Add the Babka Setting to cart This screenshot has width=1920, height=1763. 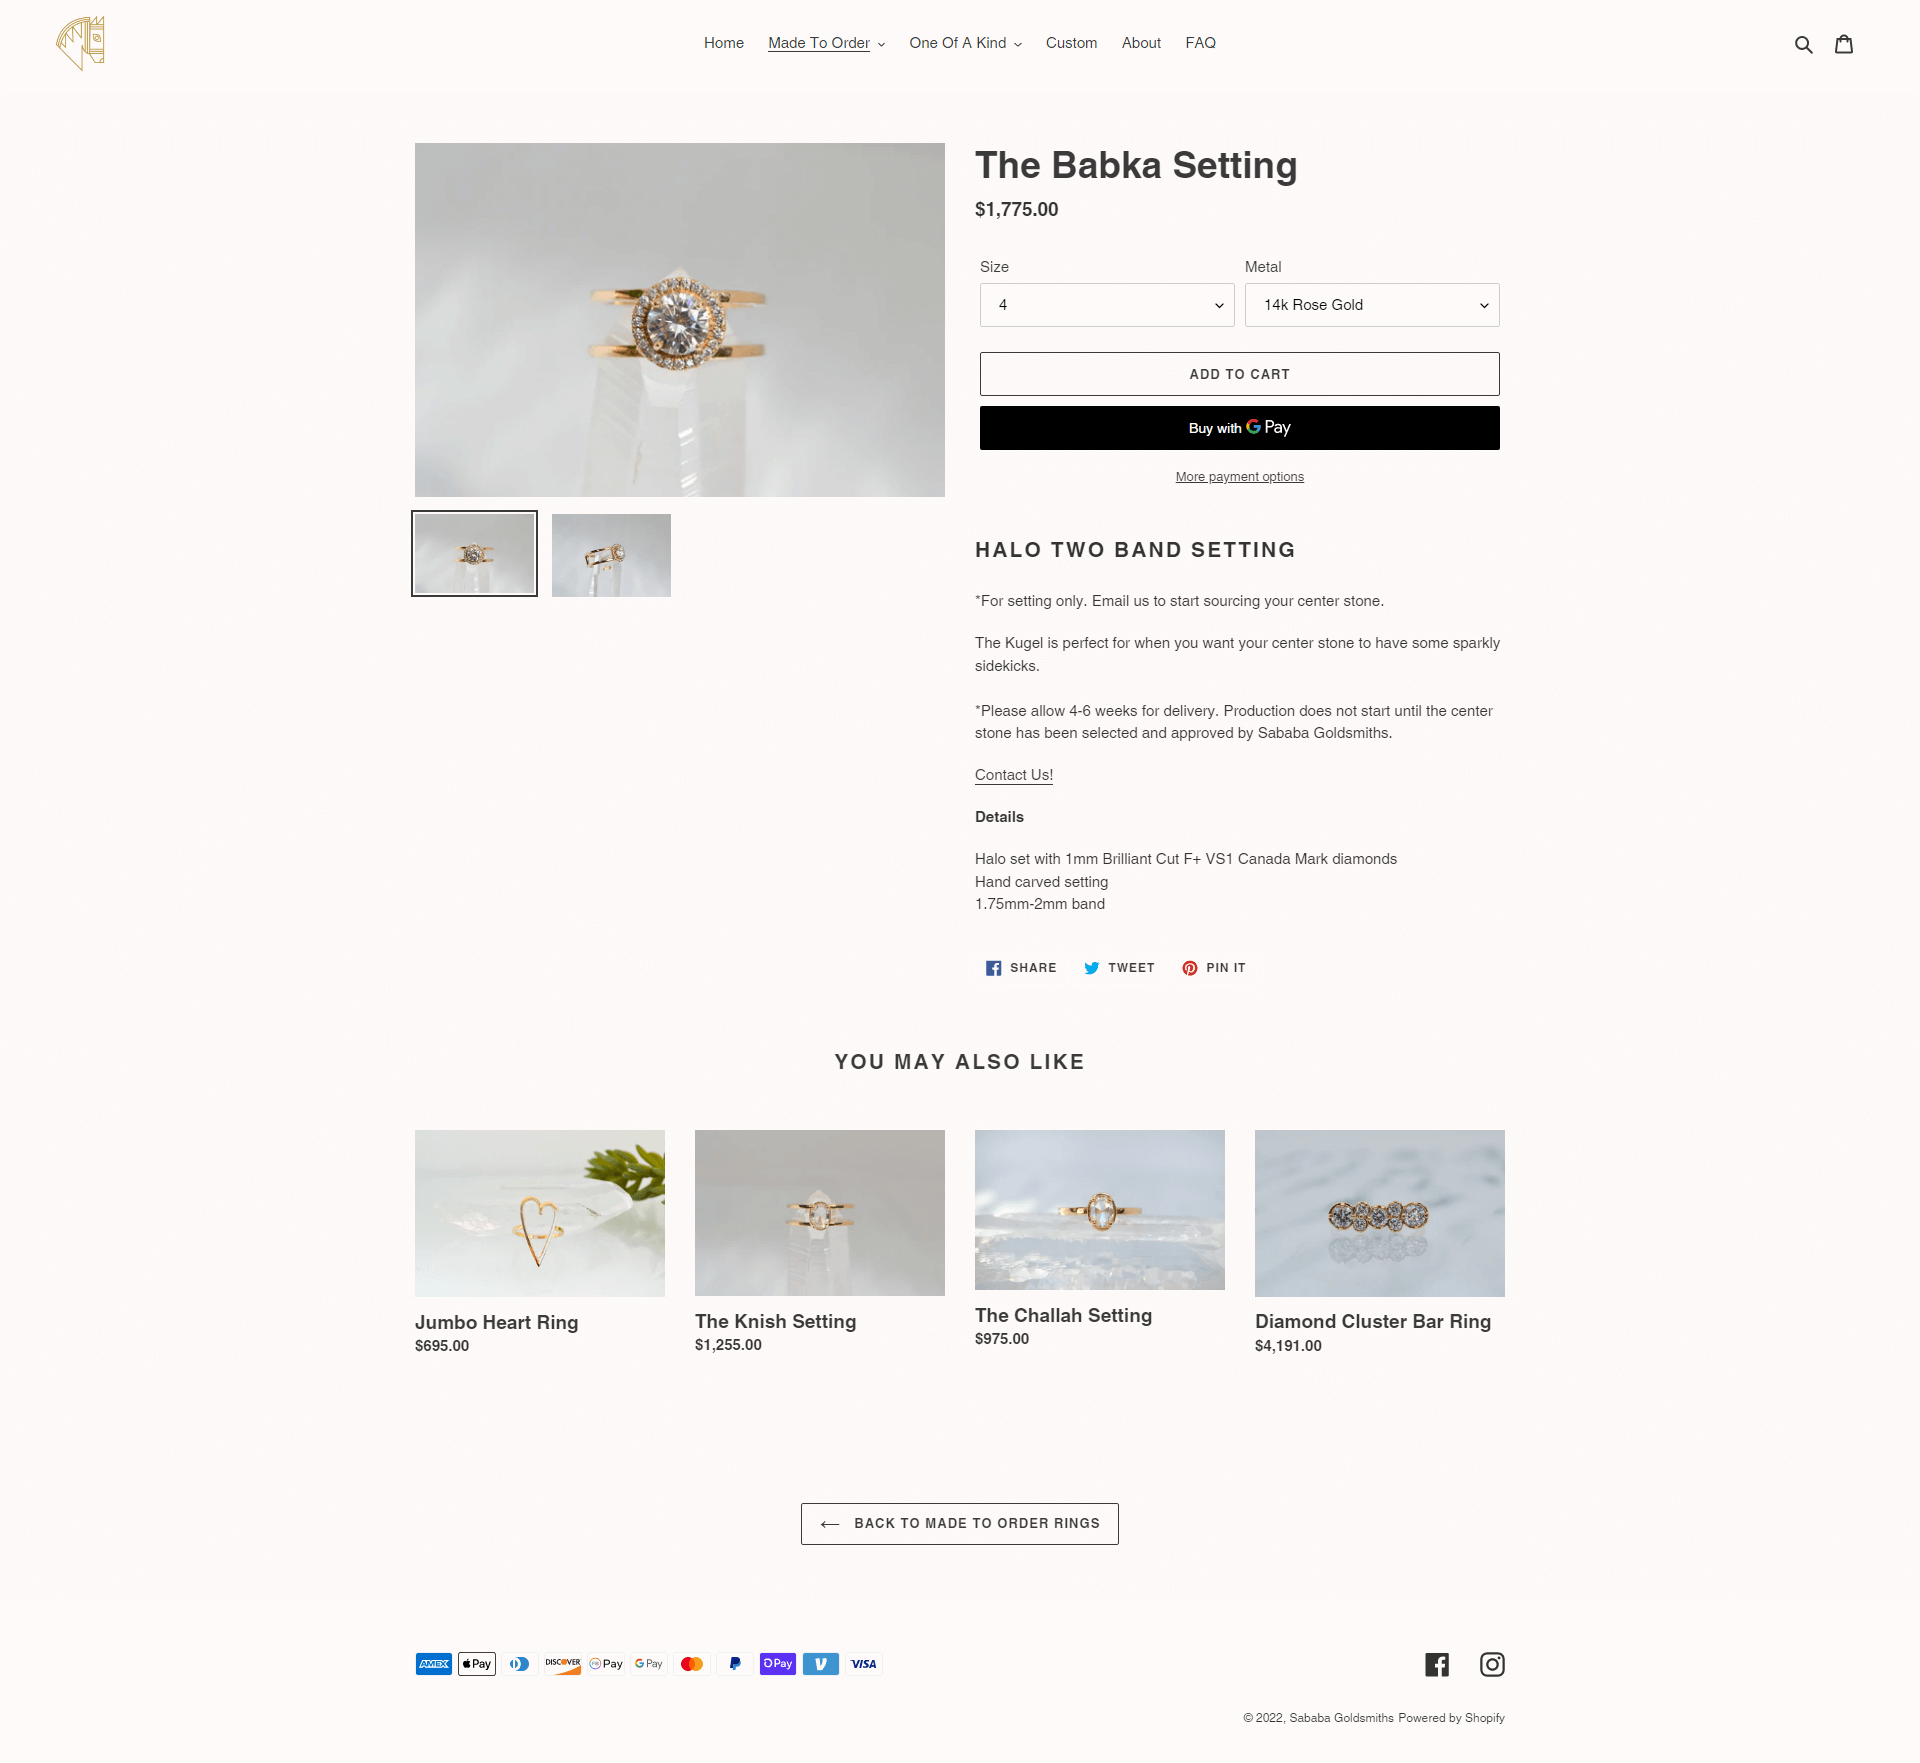click(1239, 374)
